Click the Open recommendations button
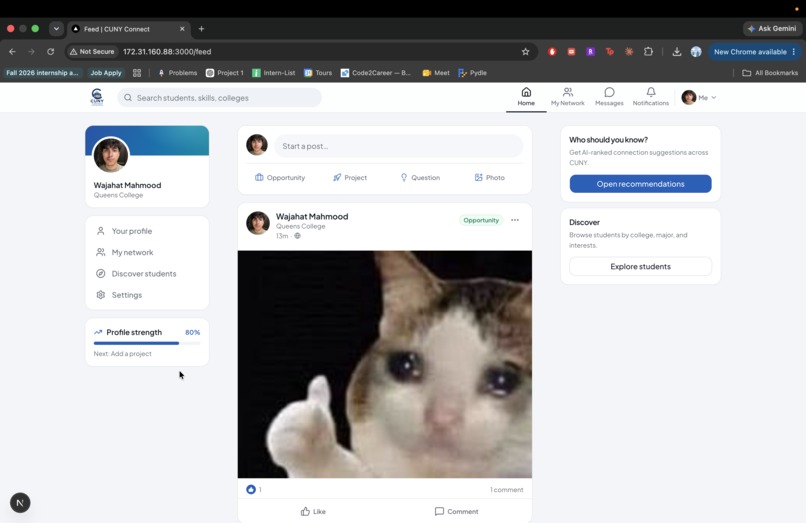 (640, 184)
